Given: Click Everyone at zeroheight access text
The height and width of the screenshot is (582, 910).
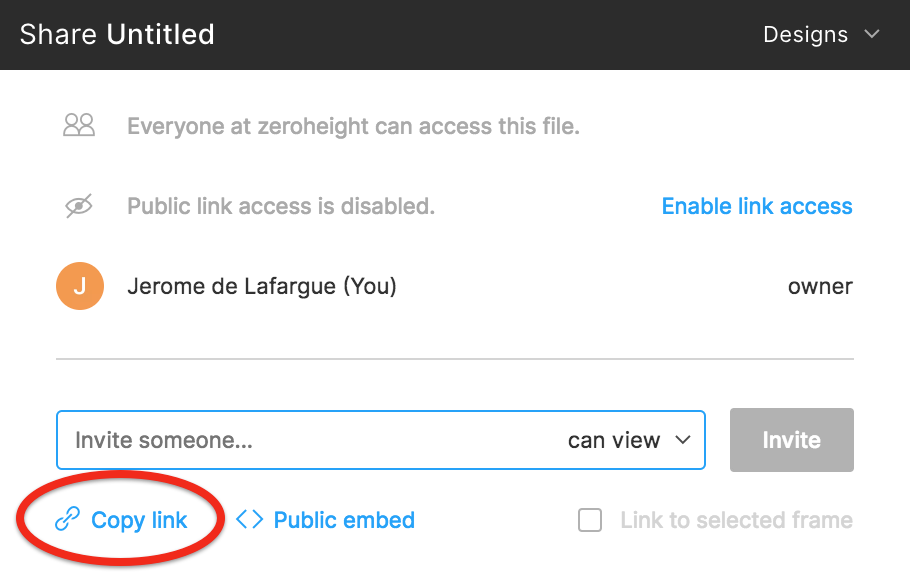Looking at the screenshot, I should pos(353,126).
